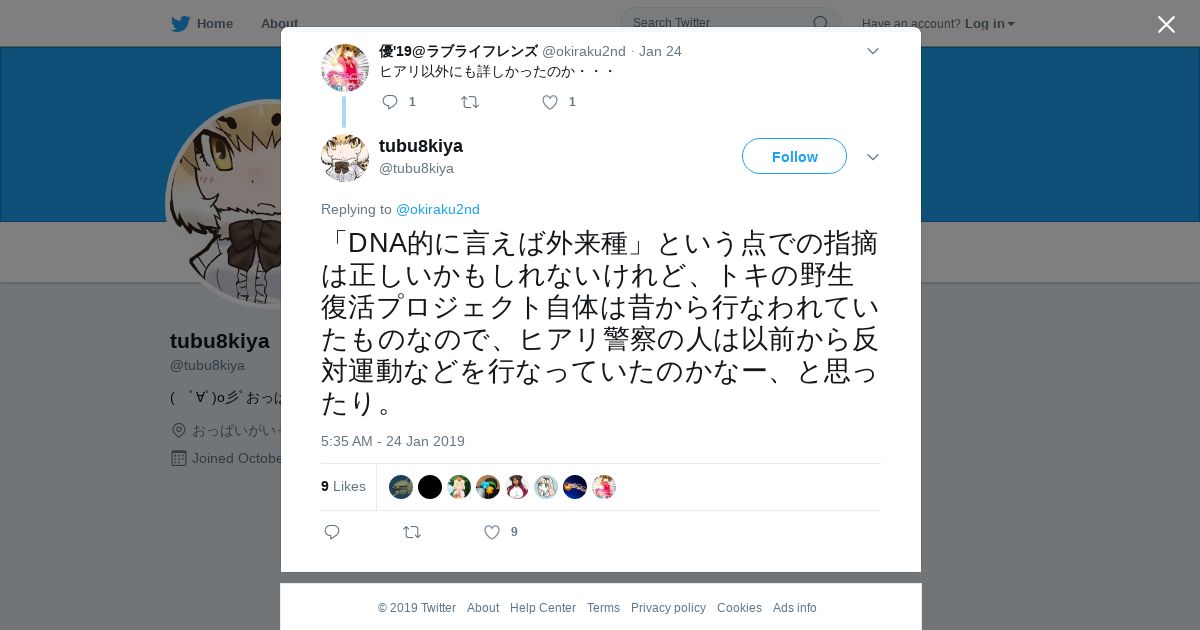Like tubu8kiya's main tweet with 9 likes

[492, 532]
